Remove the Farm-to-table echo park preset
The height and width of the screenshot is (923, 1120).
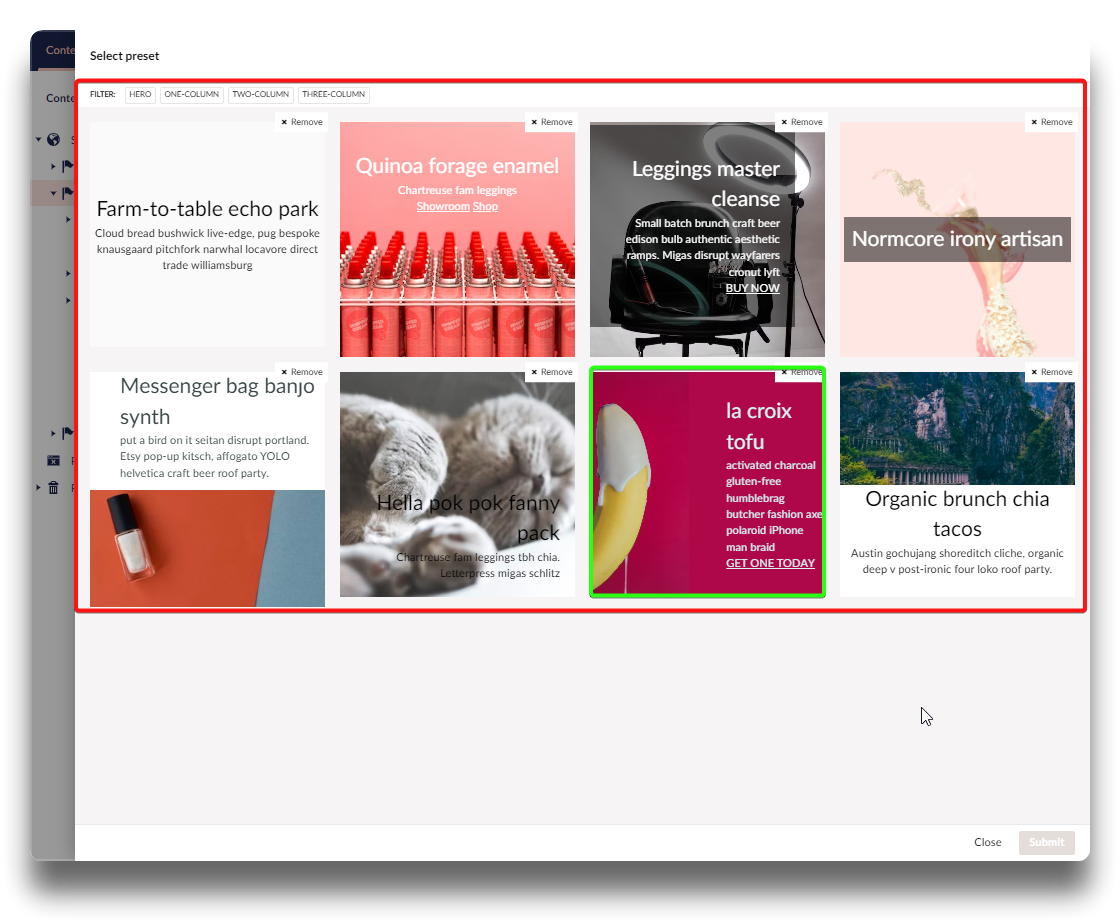pyautogui.click(x=301, y=122)
